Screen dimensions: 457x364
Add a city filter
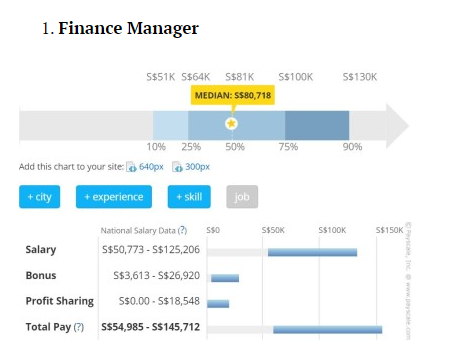40,197
